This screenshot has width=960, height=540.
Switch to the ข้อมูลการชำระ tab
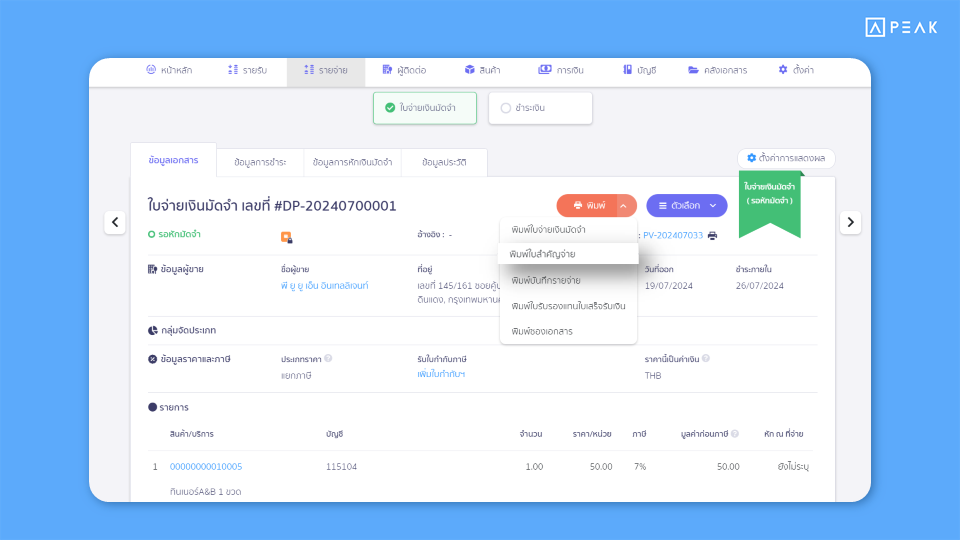coord(260,162)
